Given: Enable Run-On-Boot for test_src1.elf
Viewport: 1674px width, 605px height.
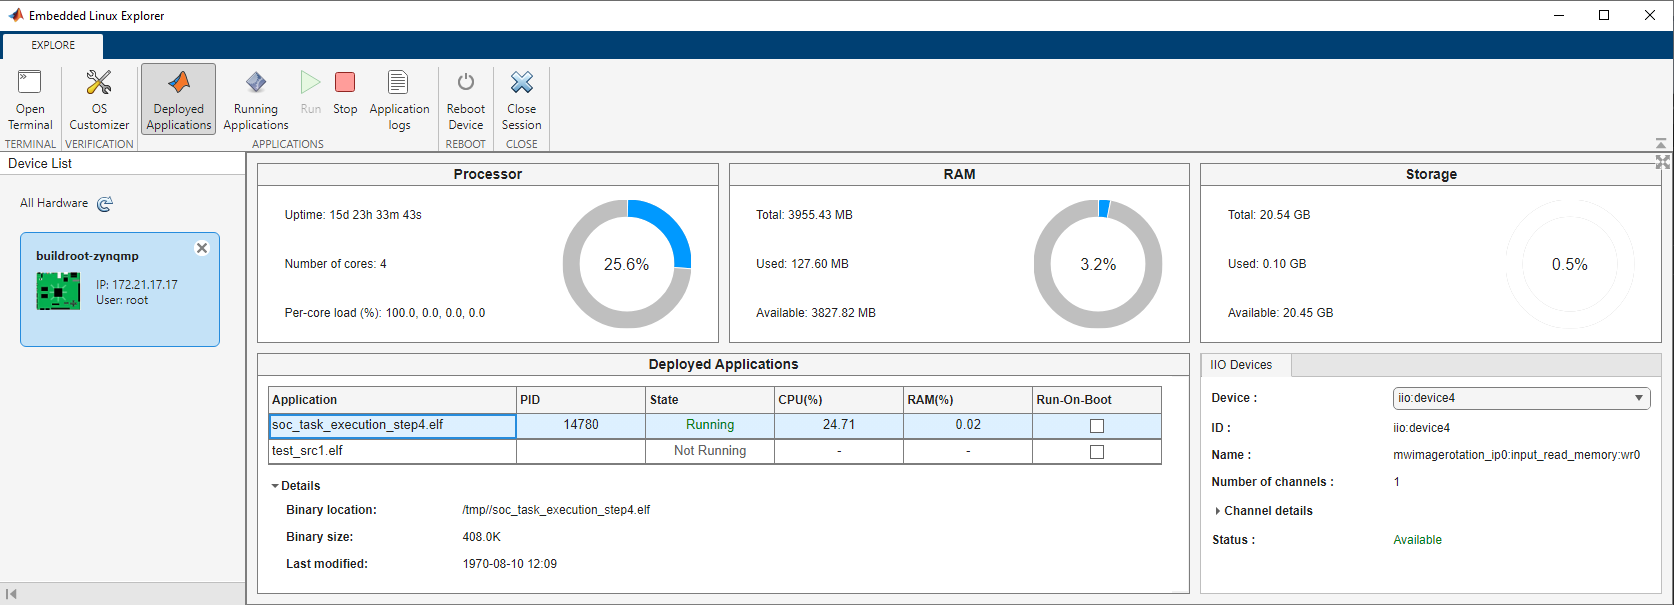Looking at the screenshot, I should [x=1097, y=452].
